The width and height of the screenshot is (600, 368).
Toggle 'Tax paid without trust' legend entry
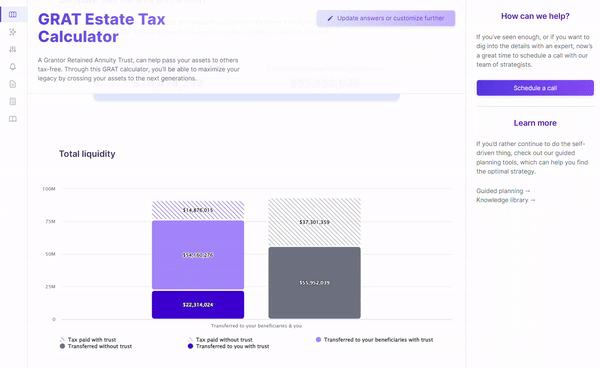220,340
